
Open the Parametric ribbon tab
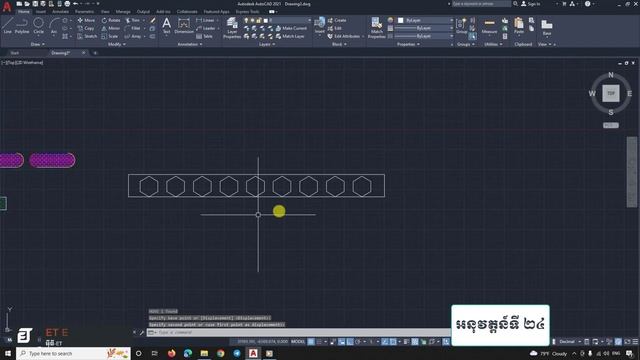84,12
